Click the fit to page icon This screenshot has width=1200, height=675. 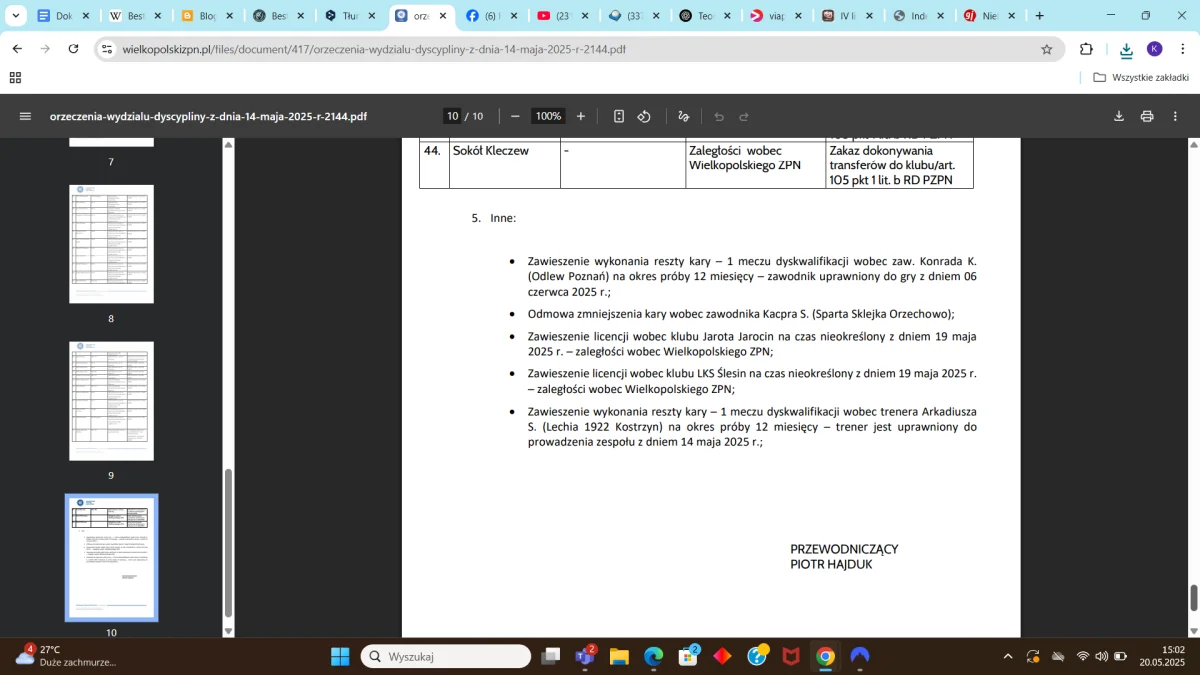click(x=619, y=116)
